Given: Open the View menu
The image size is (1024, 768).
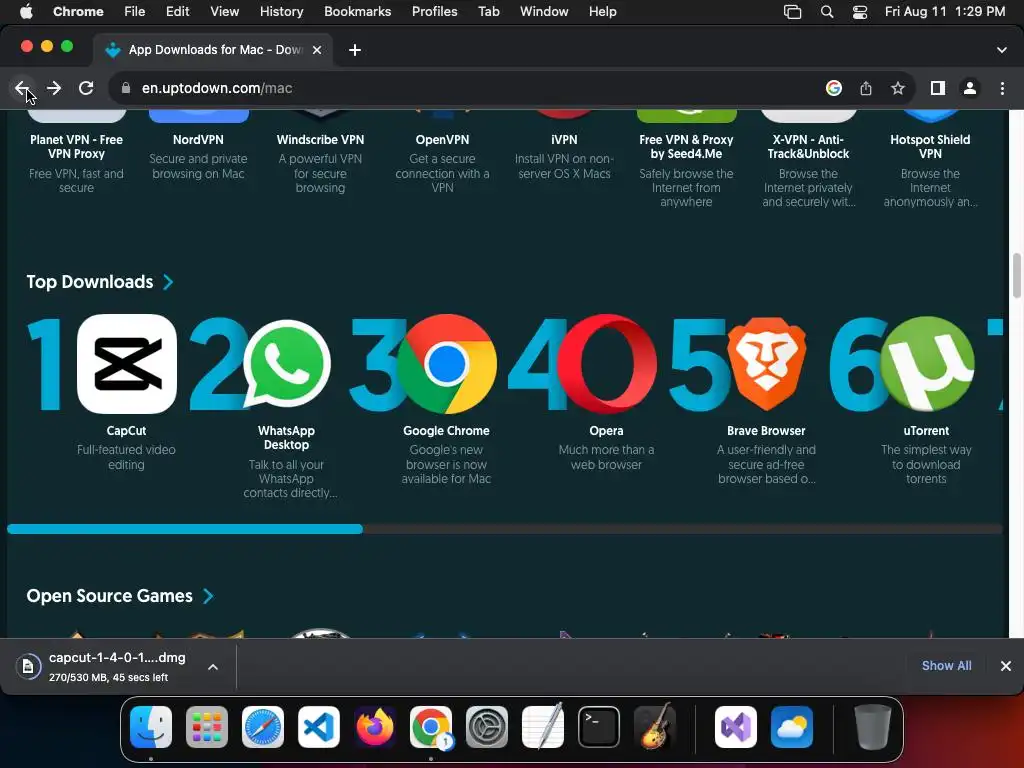Looking at the screenshot, I should click(225, 12).
